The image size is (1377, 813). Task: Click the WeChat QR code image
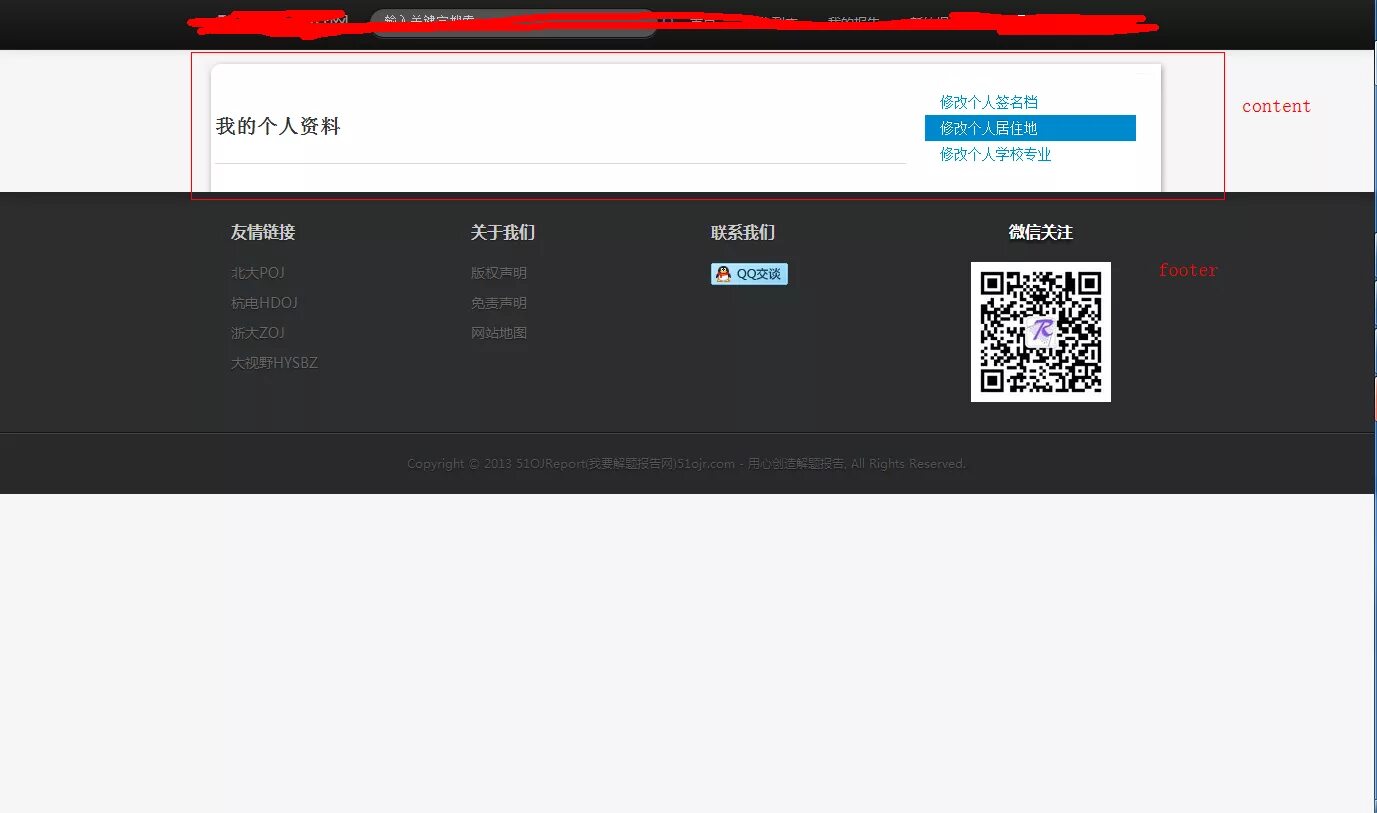1040,332
